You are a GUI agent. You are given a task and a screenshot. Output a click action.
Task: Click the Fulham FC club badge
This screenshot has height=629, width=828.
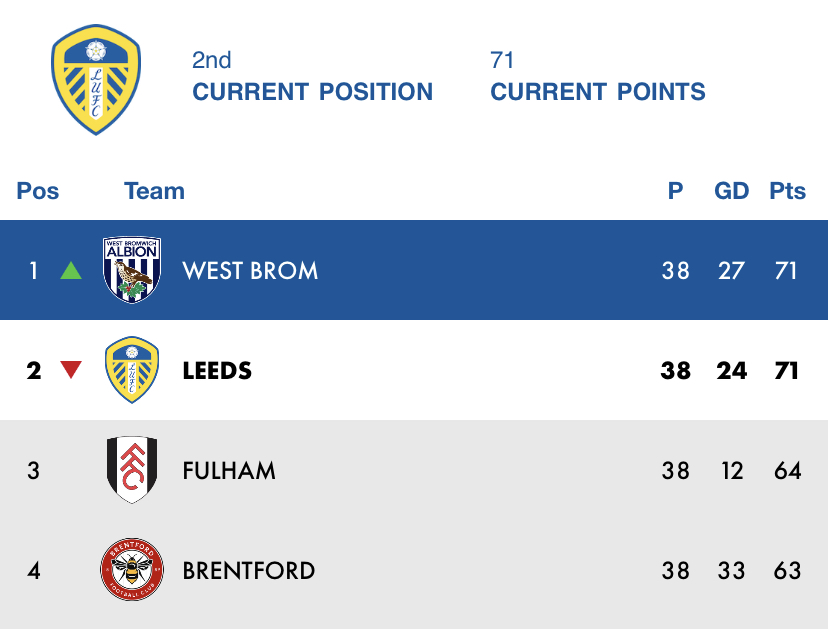click(x=132, y=470)
